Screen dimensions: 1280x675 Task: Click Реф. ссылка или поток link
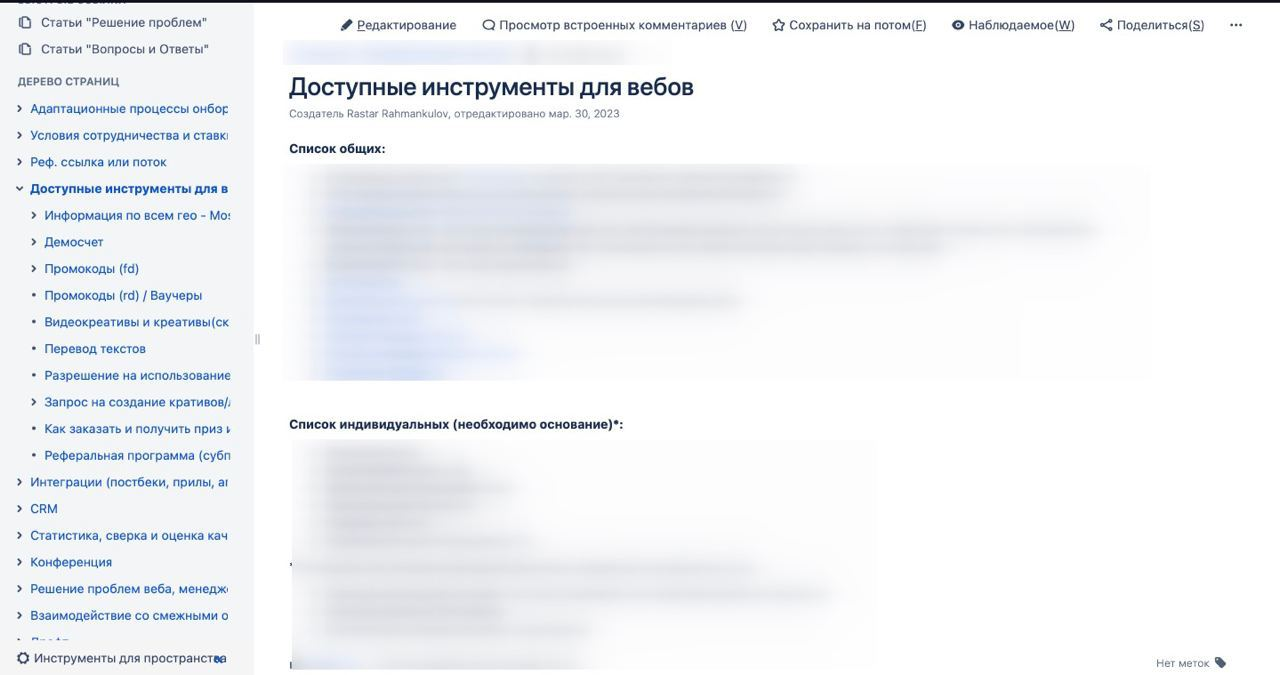click(x=98, y=162)
